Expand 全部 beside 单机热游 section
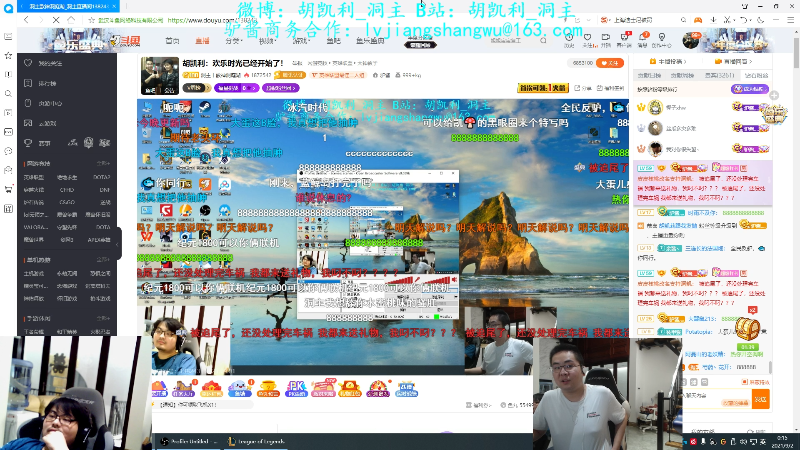Screen dimensions: 800x450 (104, 260)
